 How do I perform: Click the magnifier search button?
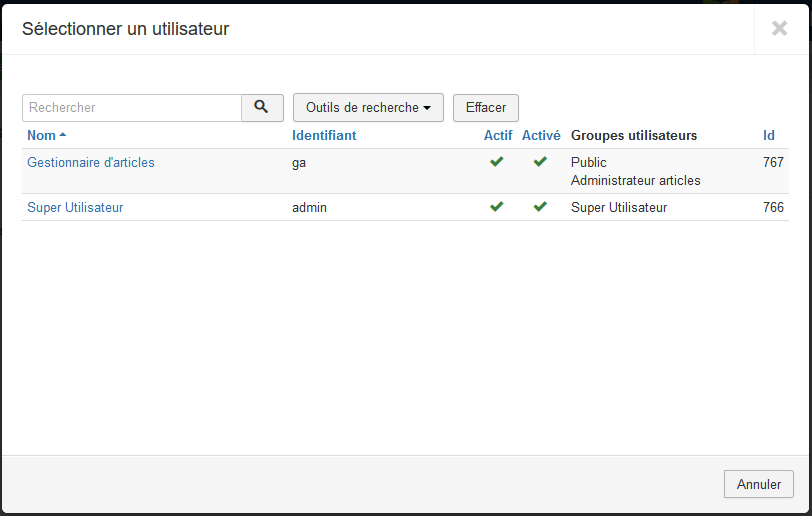[262, 107]
